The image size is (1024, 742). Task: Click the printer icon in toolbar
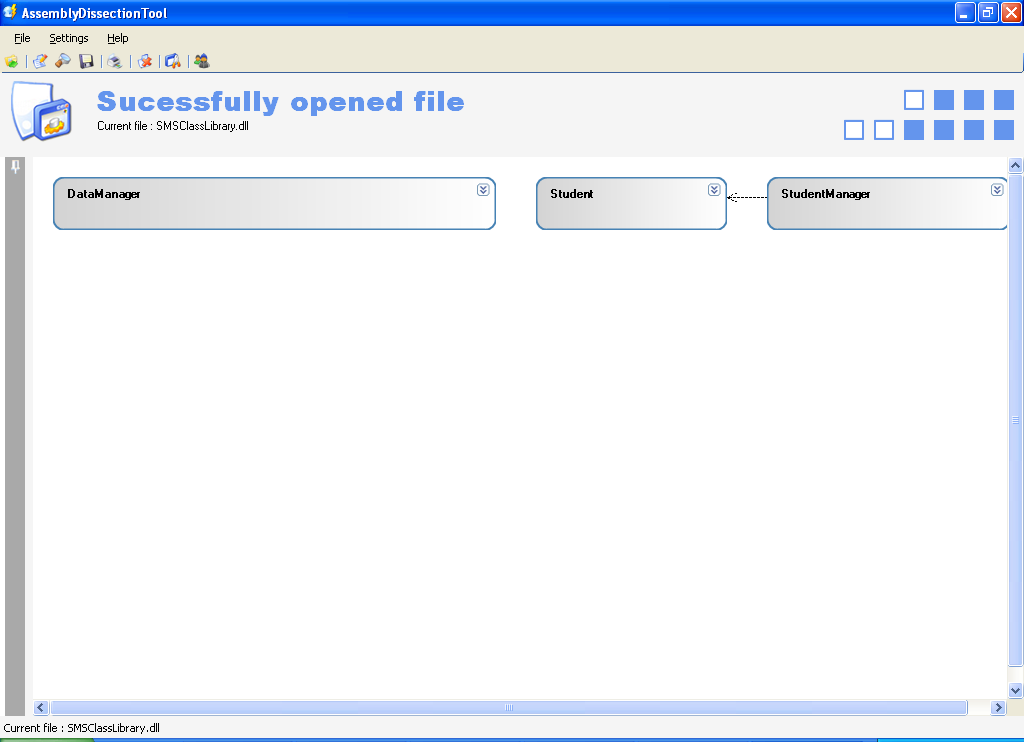[115, 61]
